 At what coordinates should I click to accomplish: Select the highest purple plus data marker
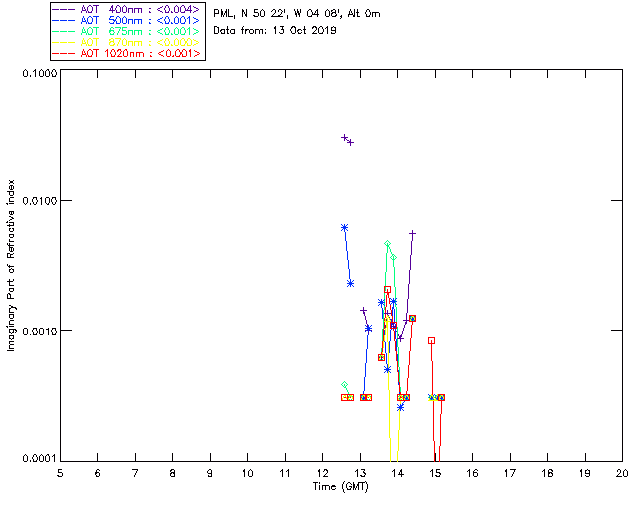tap(344, 138)
